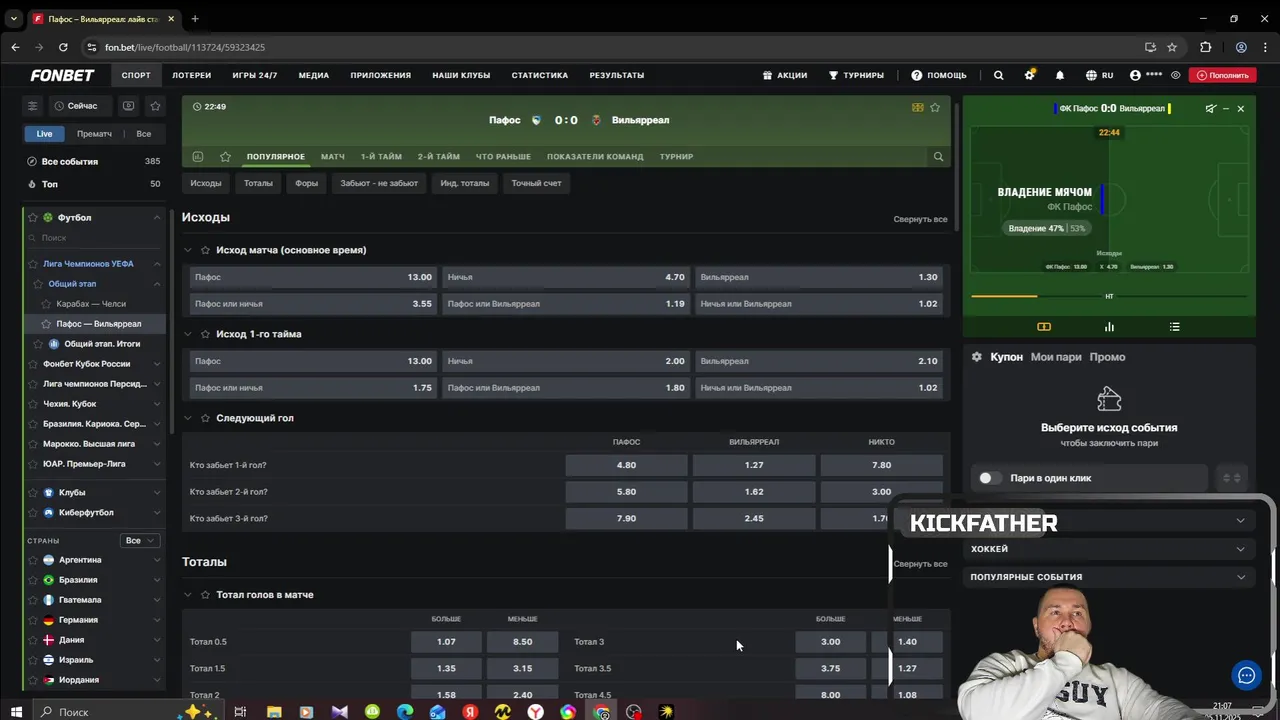Favorite Карабах — Челси star
1280x720 pixels.
46,304
